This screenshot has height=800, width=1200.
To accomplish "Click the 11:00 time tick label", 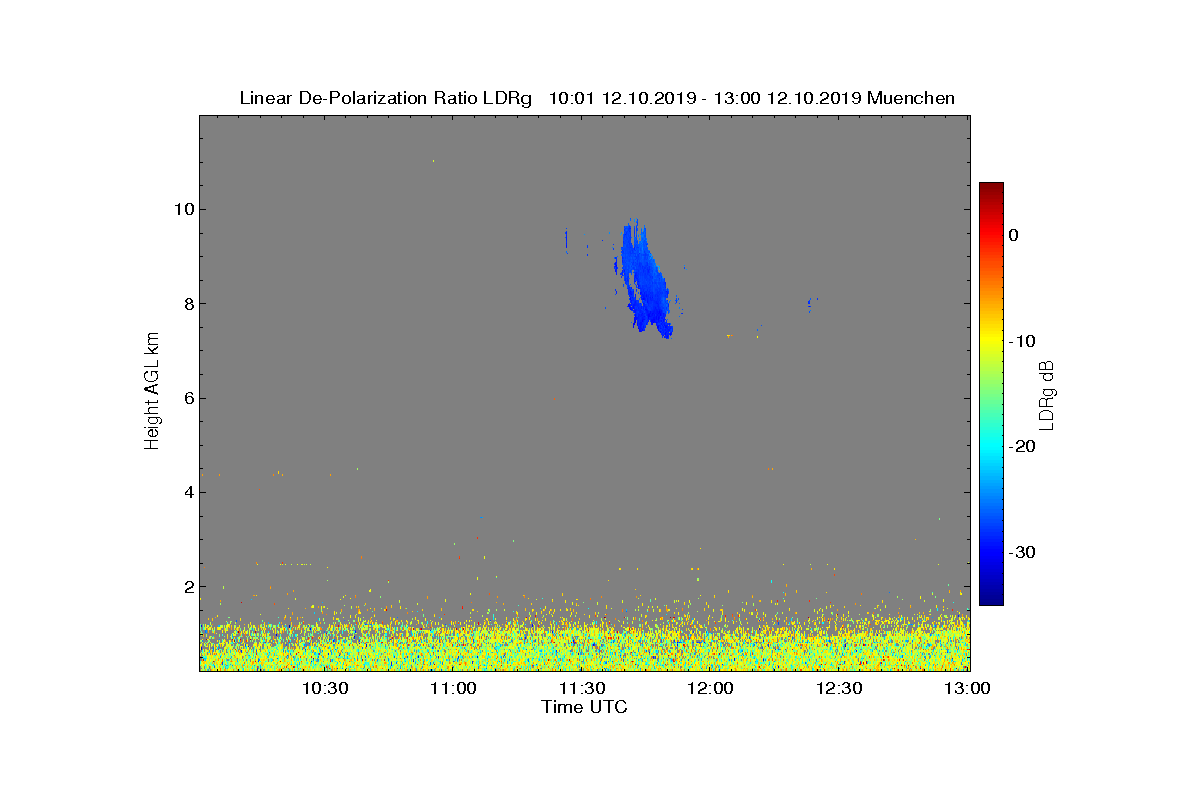I will point(454,688).
